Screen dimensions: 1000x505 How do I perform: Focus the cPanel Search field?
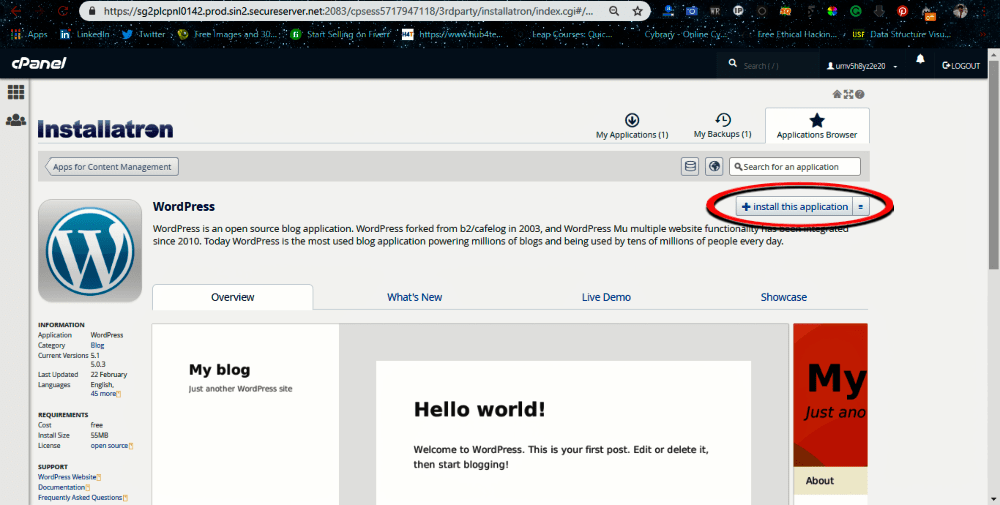(769, 66)
